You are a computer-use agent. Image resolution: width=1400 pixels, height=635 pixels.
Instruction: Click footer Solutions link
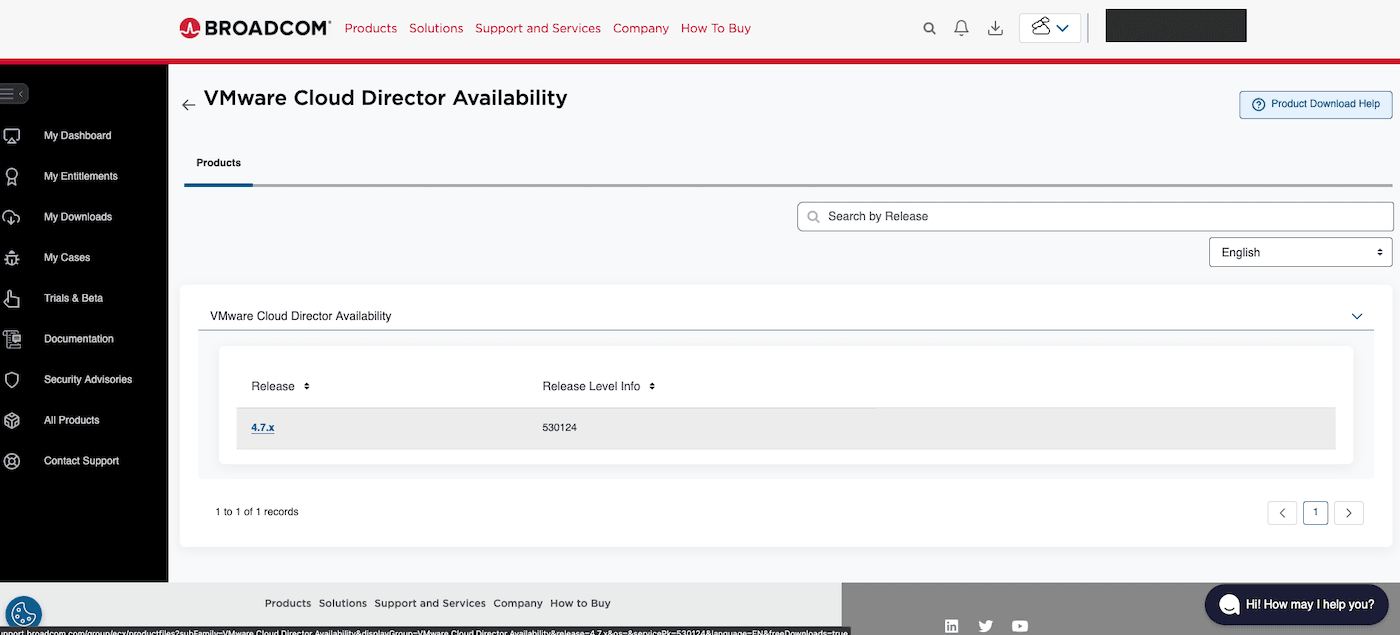(343, 603)
